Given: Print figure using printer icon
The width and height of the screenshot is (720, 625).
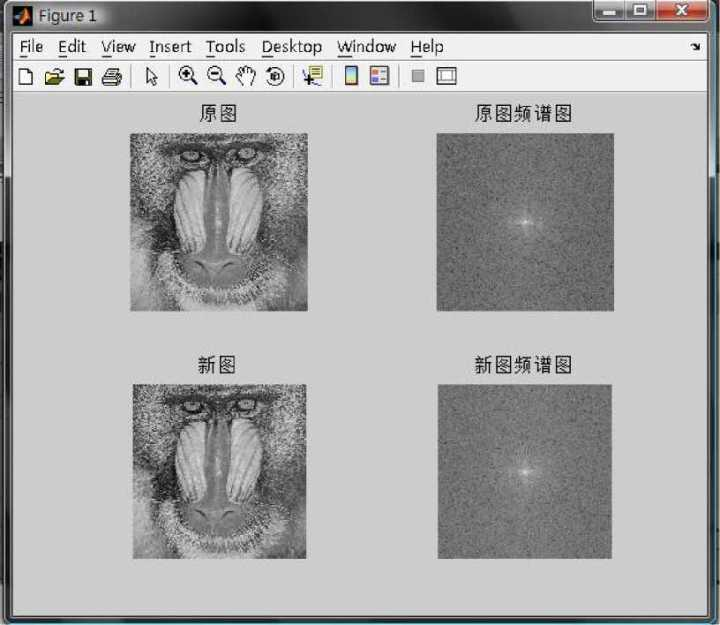Looking at the screenshot, I should [112, 77].
